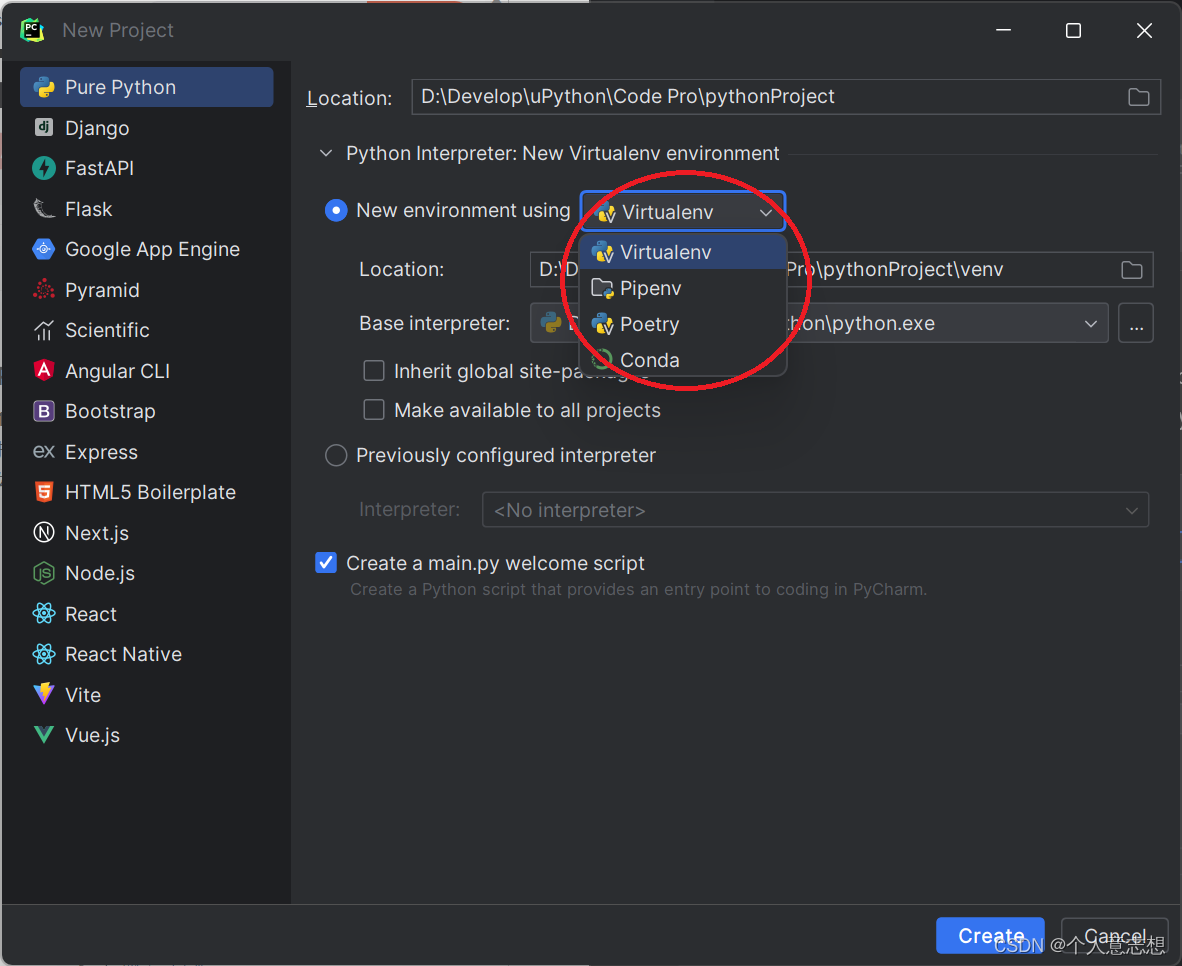Image resolution: width=1182 pixels, height=966 pixels.
Task: Uncheck Create a main.py welcome script
Action: point(326,563)
